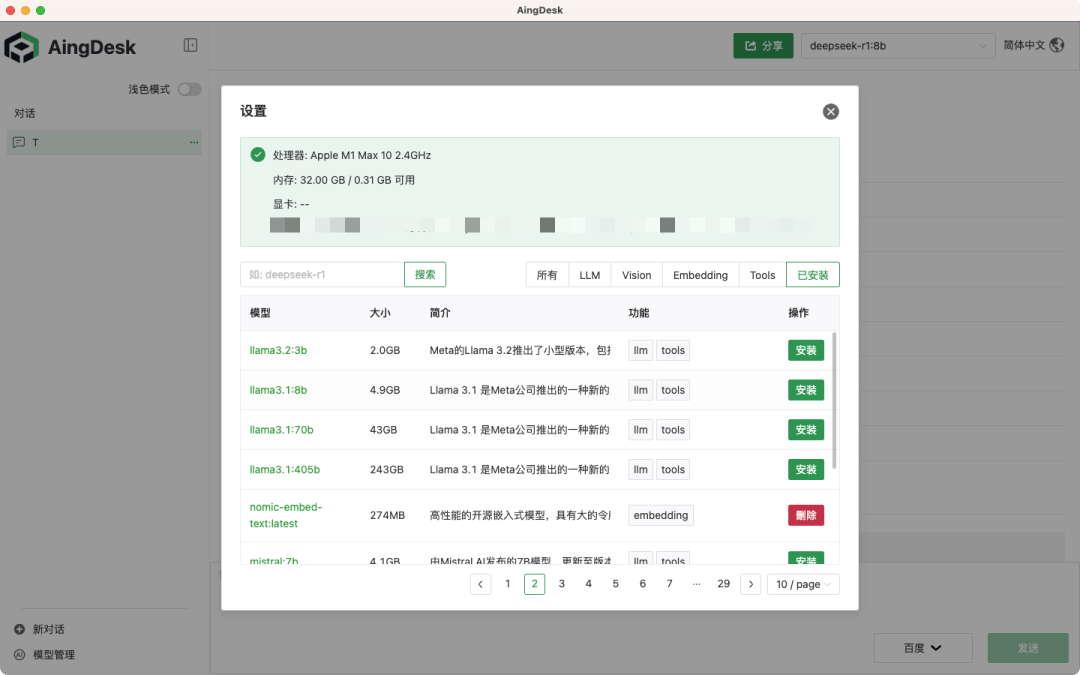The height and width of the screenshot is (675, 1080).
Task: Toggle the 浅色模式 light mode switch
Action: point(189,90)
